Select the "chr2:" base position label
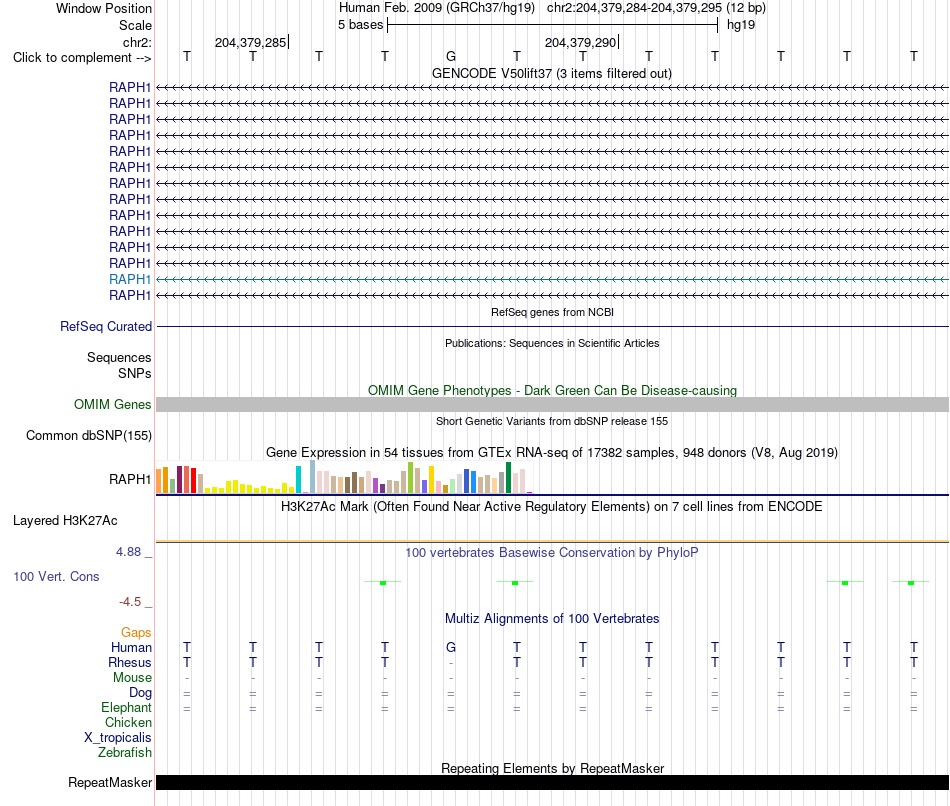The width and height of the screenshot is (950, 806). [x=137, y=42]
